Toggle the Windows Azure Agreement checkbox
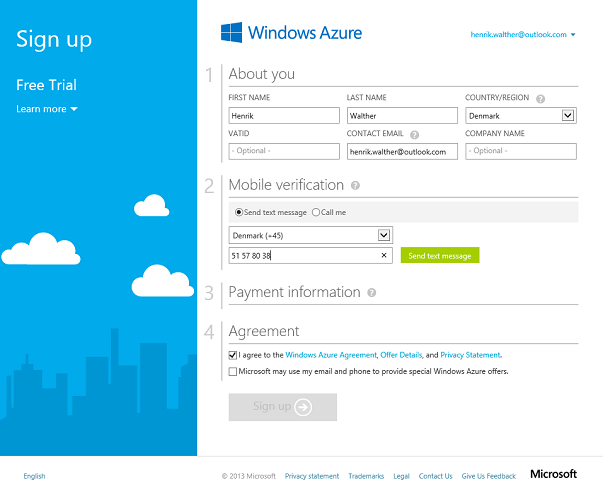Viewport: 603px width, 488px height. [233, 355]
